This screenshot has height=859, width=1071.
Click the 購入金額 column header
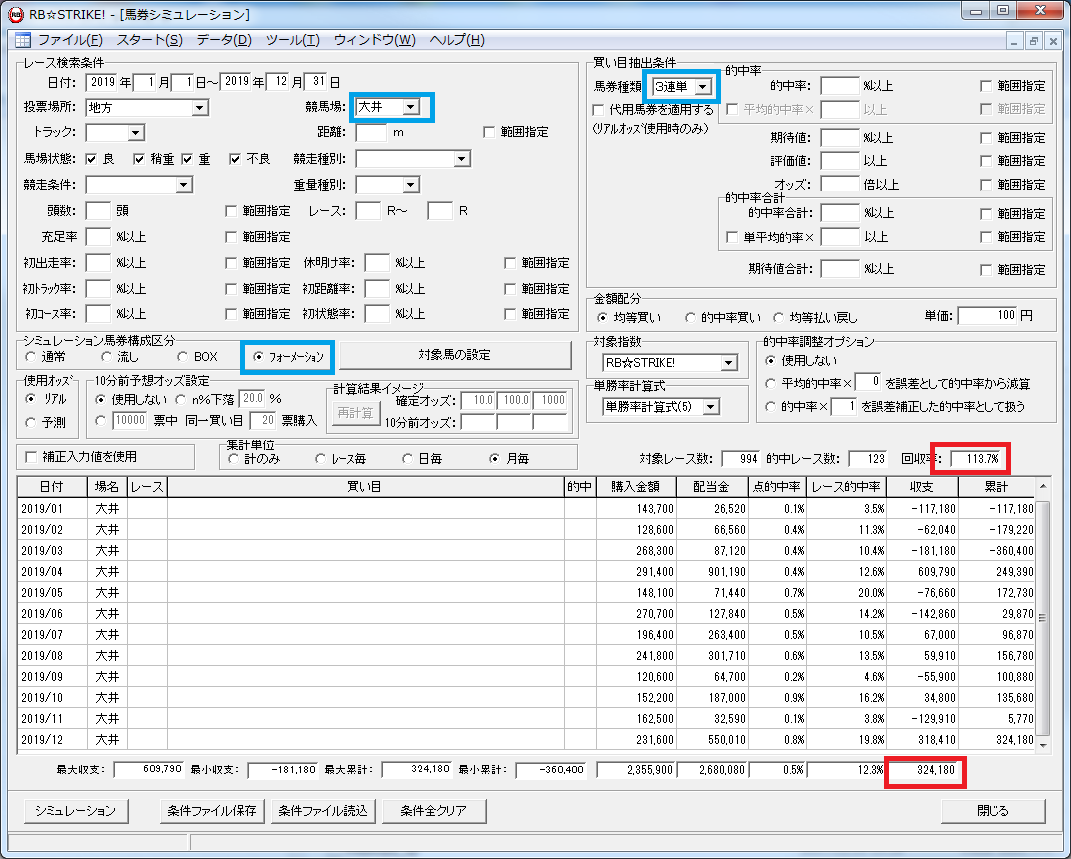(636, 487)
